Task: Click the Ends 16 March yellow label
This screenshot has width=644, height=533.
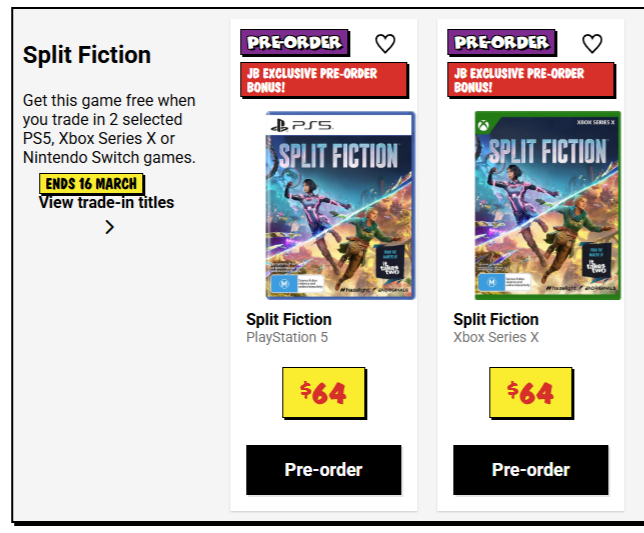Action: click(x=91, y=184)
